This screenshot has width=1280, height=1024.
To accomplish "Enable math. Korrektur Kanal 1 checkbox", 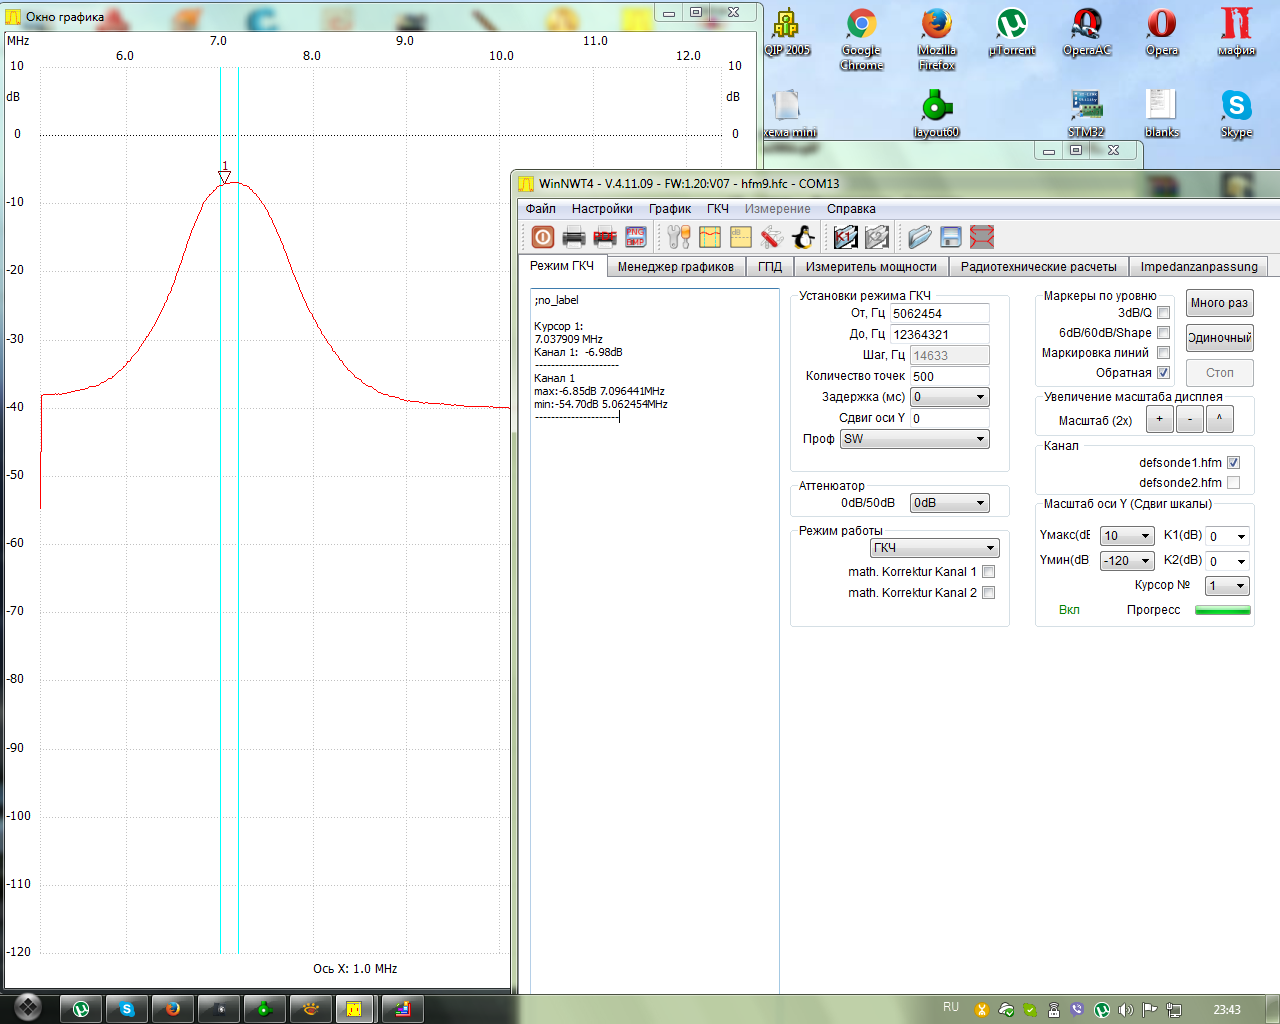I will point(988,572).
